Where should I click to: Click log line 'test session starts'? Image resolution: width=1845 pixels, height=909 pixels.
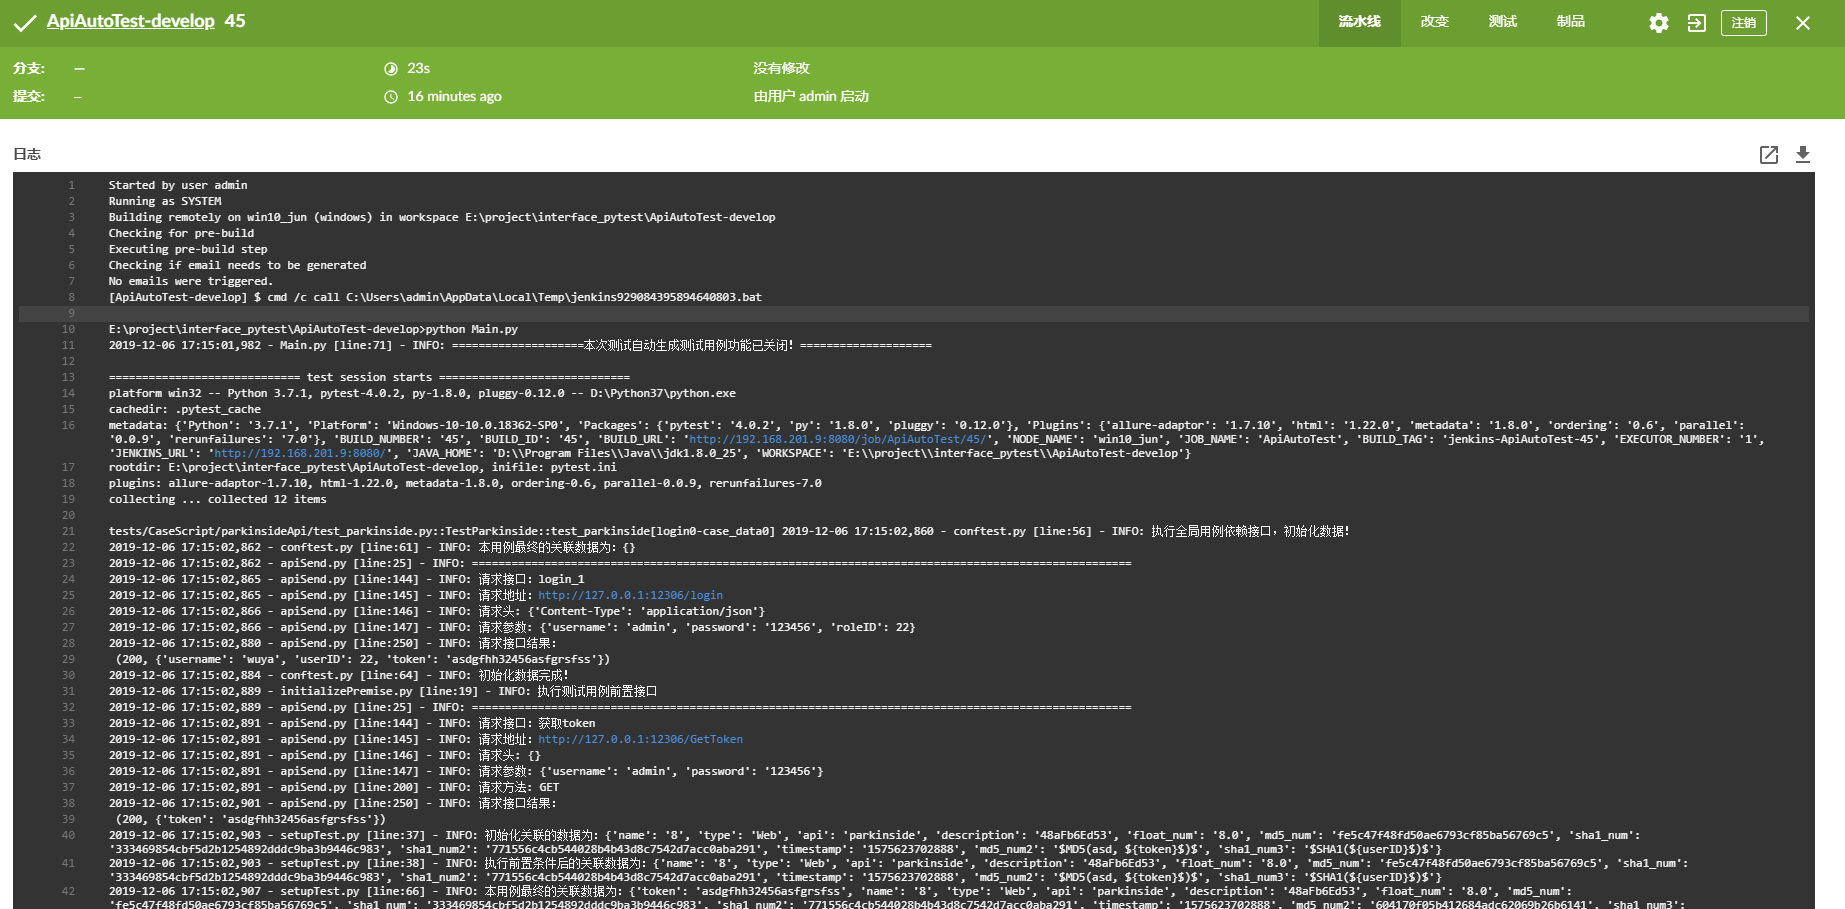pos(369,377)
